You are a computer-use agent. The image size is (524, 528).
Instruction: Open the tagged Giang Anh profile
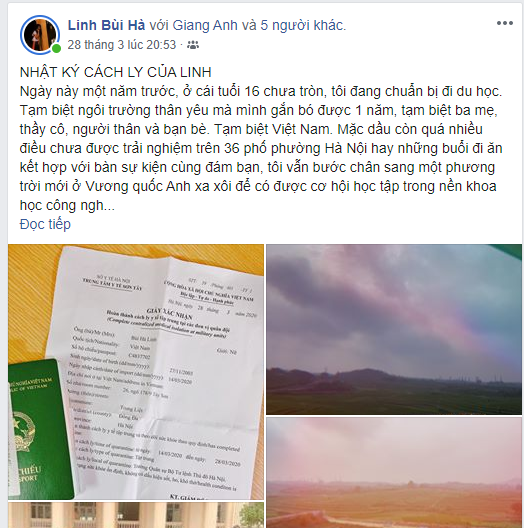[205, 25]
